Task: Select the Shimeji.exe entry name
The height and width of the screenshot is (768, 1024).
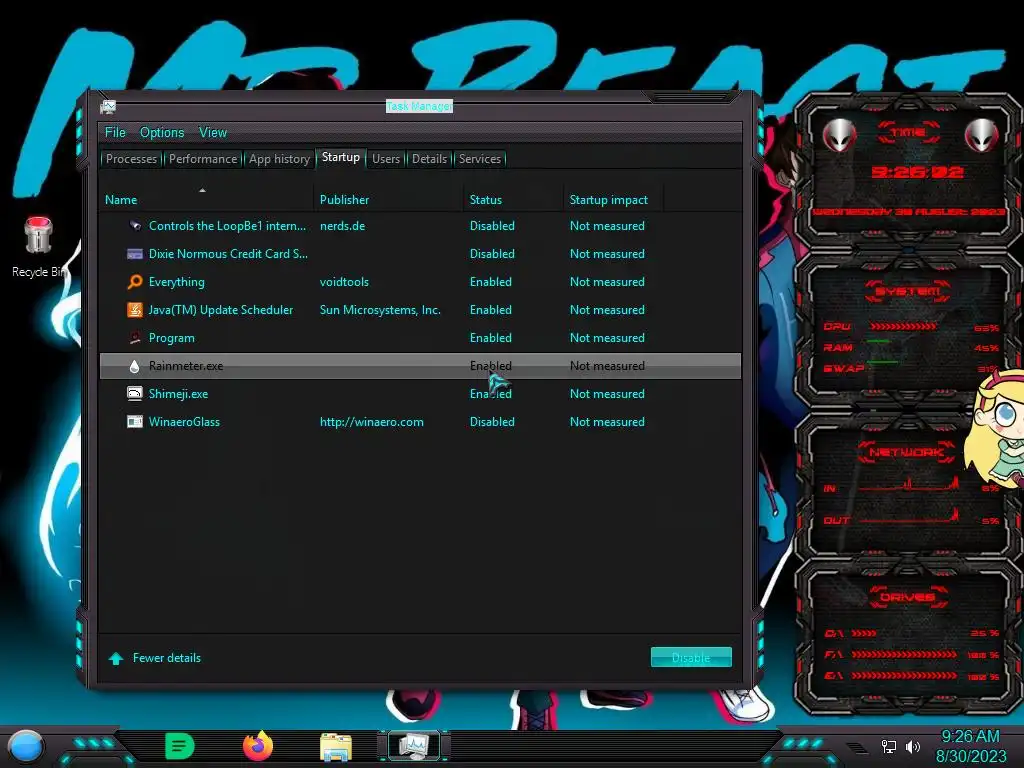Action: tap(178, 394)
